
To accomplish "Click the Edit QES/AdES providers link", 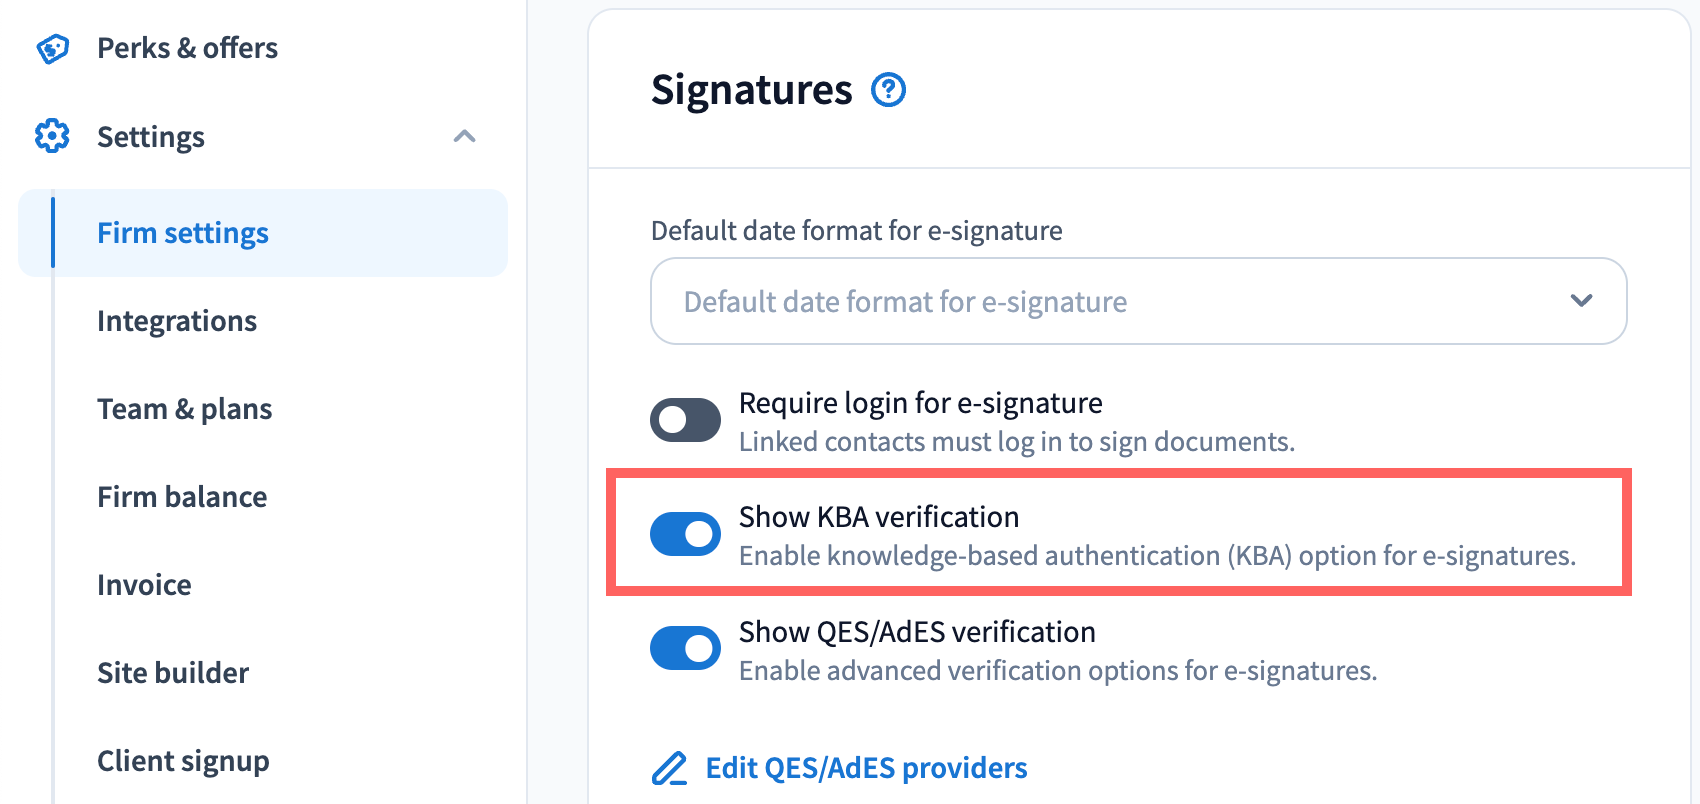I will [866, 768].
